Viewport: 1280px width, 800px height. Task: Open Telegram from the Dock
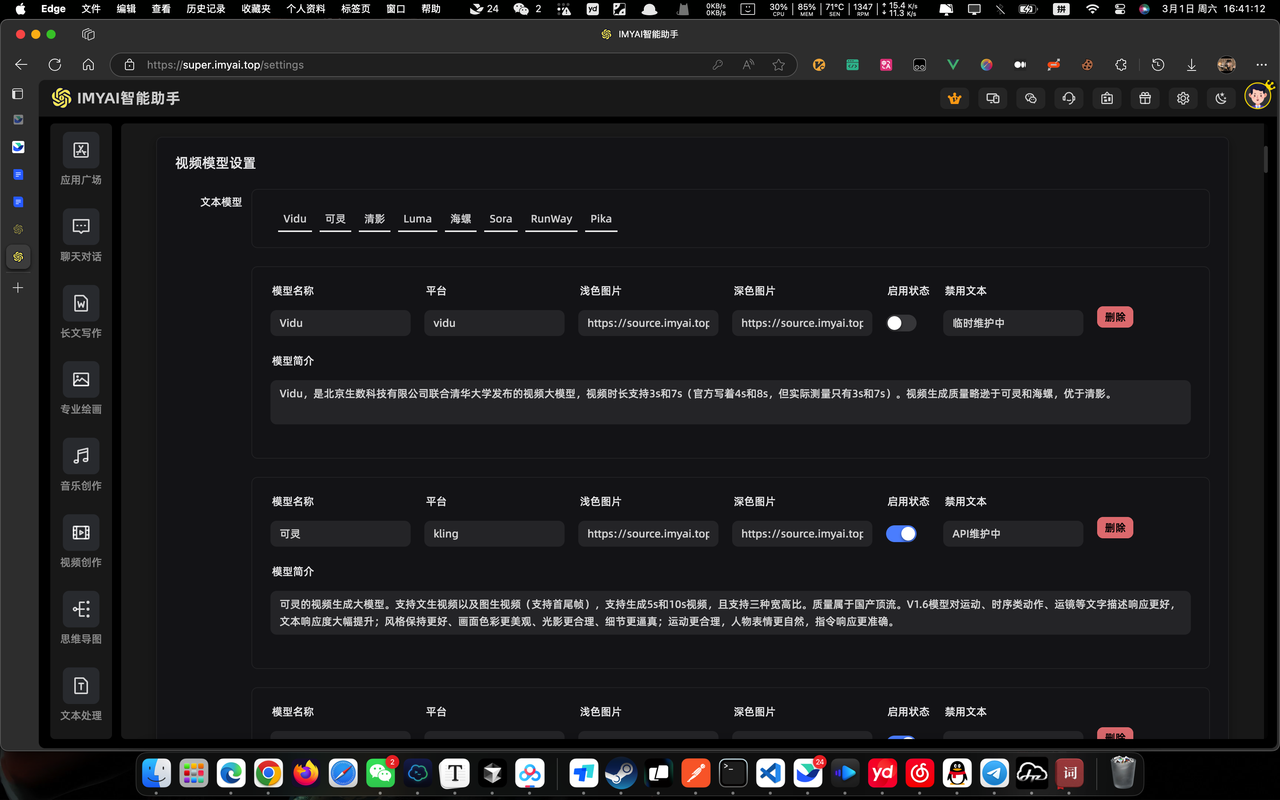point(994,773)
